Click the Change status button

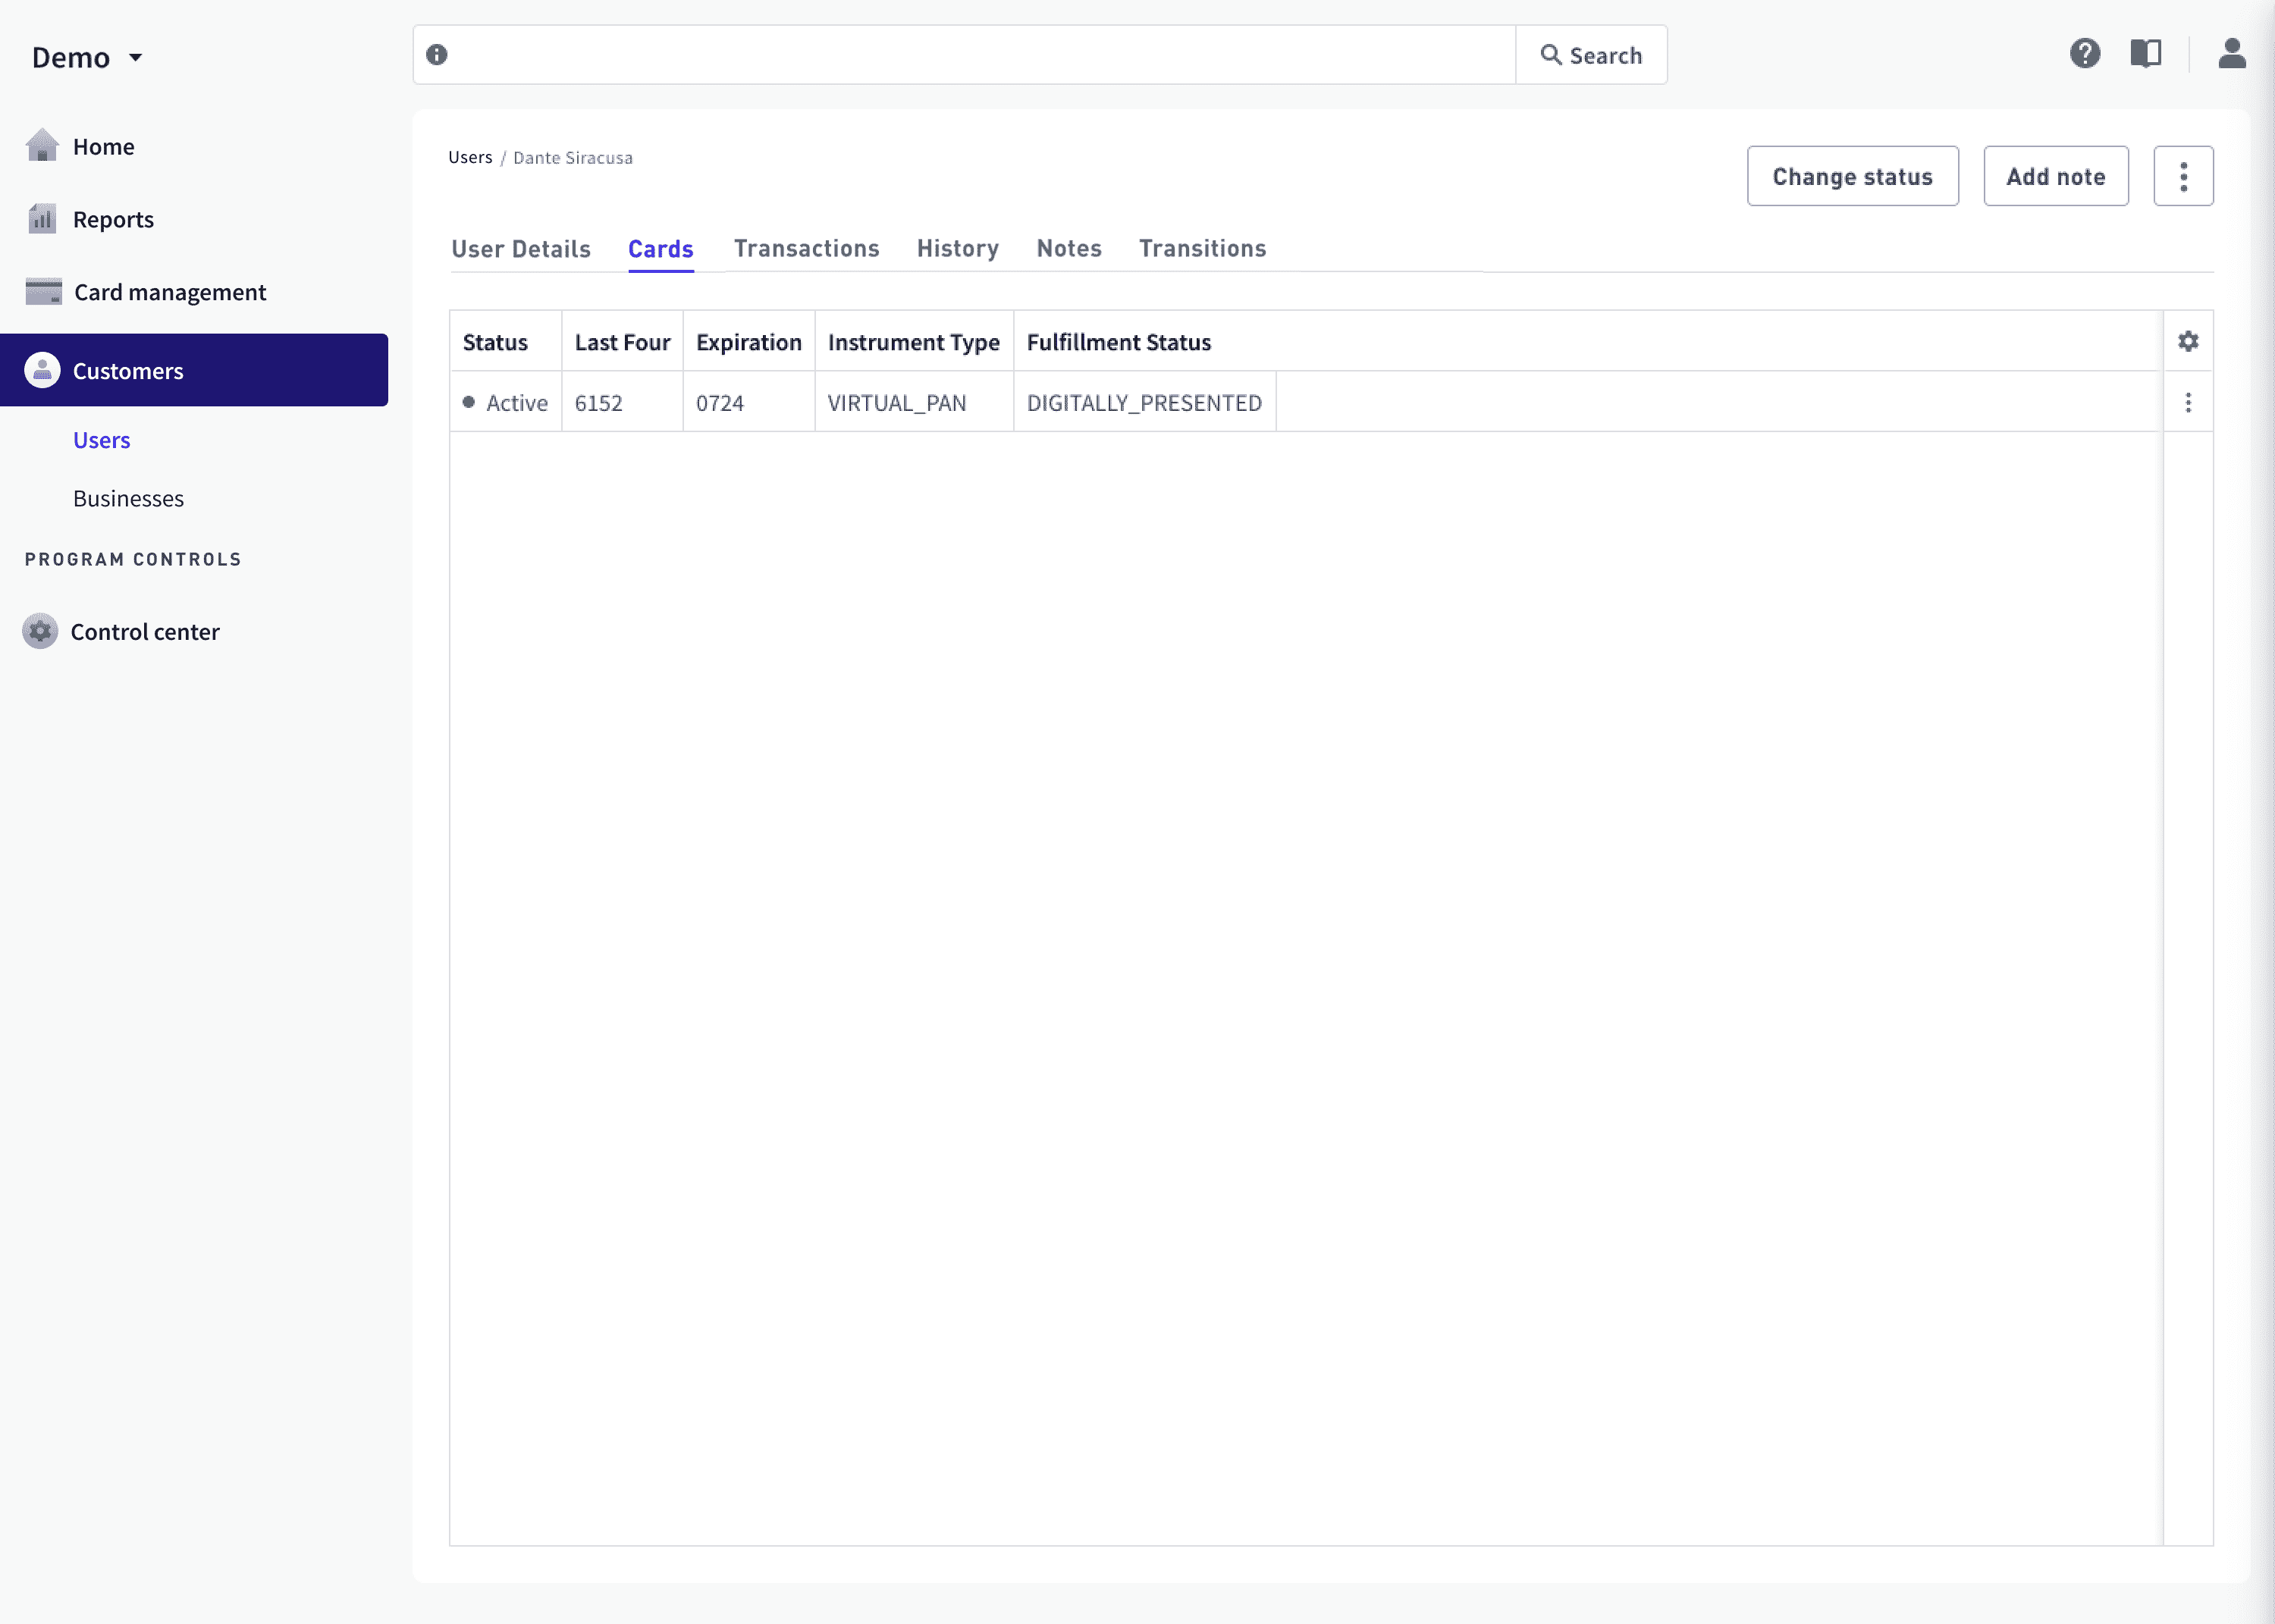pos(1852,177)
